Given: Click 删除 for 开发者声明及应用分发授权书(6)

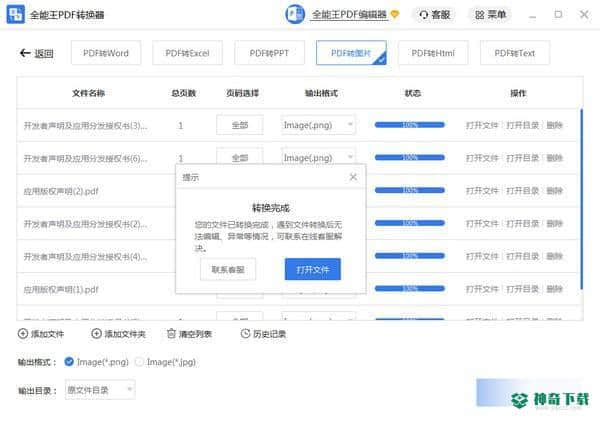Looking at the screenshot, I should [554, 158].
